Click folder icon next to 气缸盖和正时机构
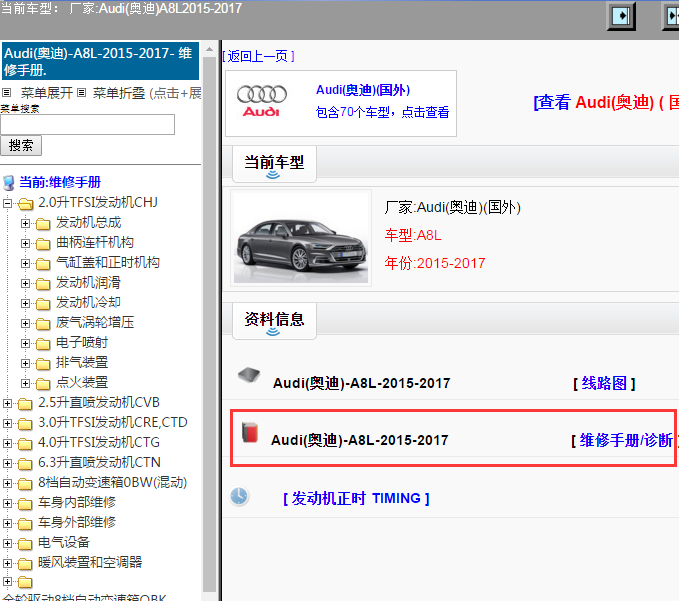 [43, 263]
